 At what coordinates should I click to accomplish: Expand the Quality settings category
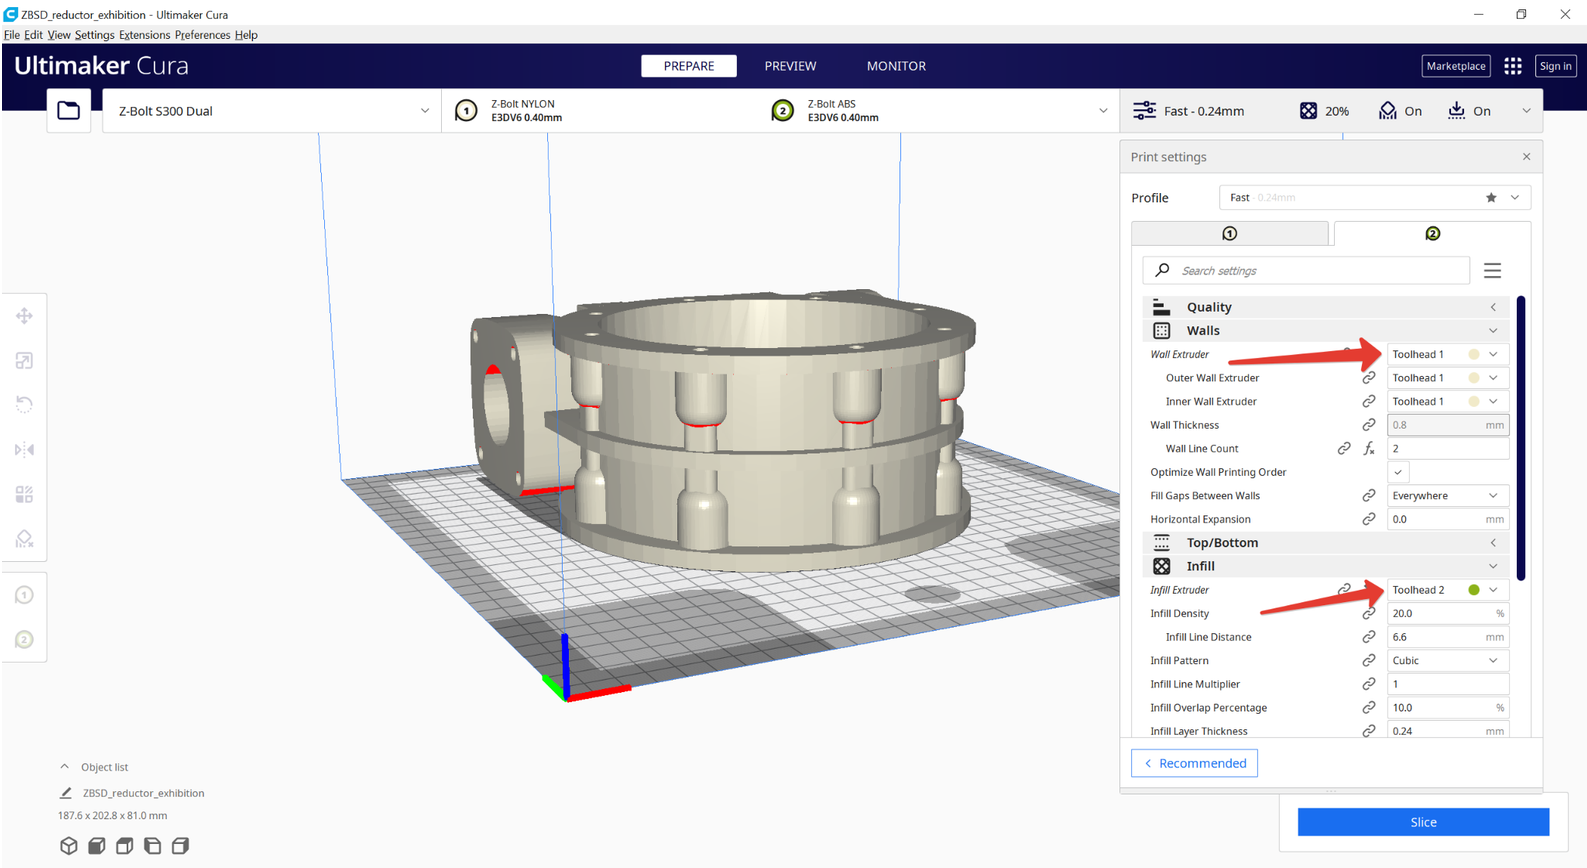coord(1326,307)
